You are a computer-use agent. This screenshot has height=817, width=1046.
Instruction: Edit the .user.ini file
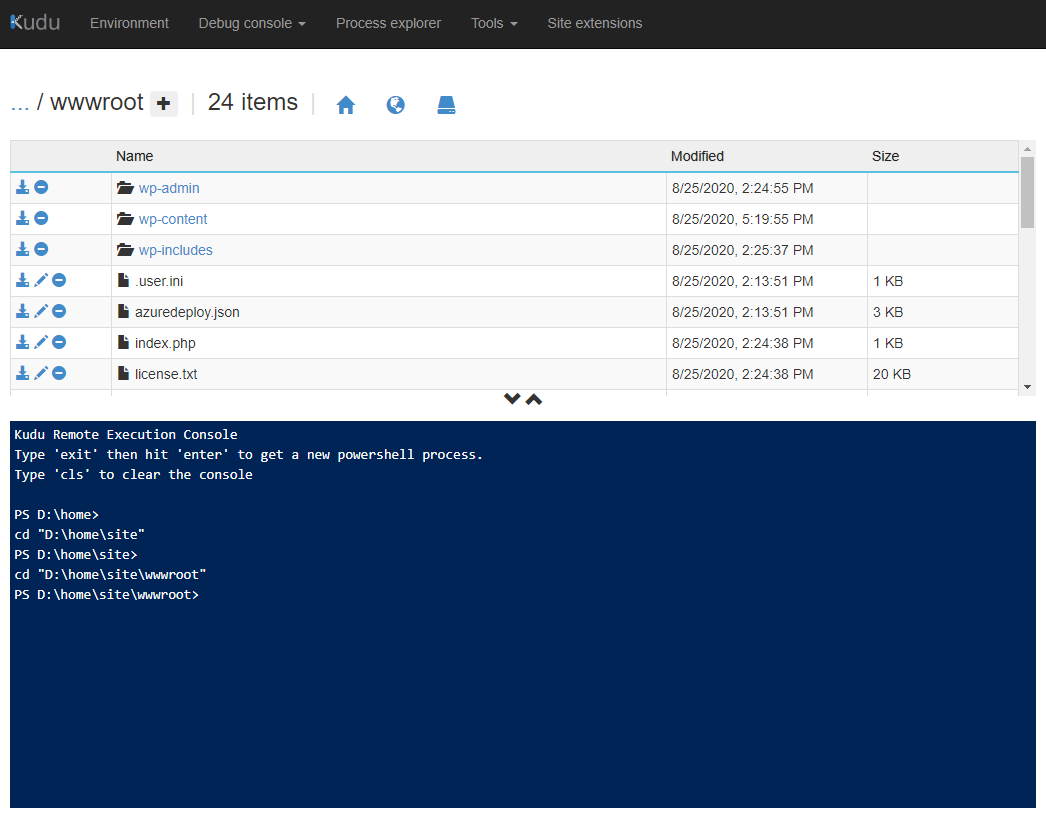click(41, 280)
